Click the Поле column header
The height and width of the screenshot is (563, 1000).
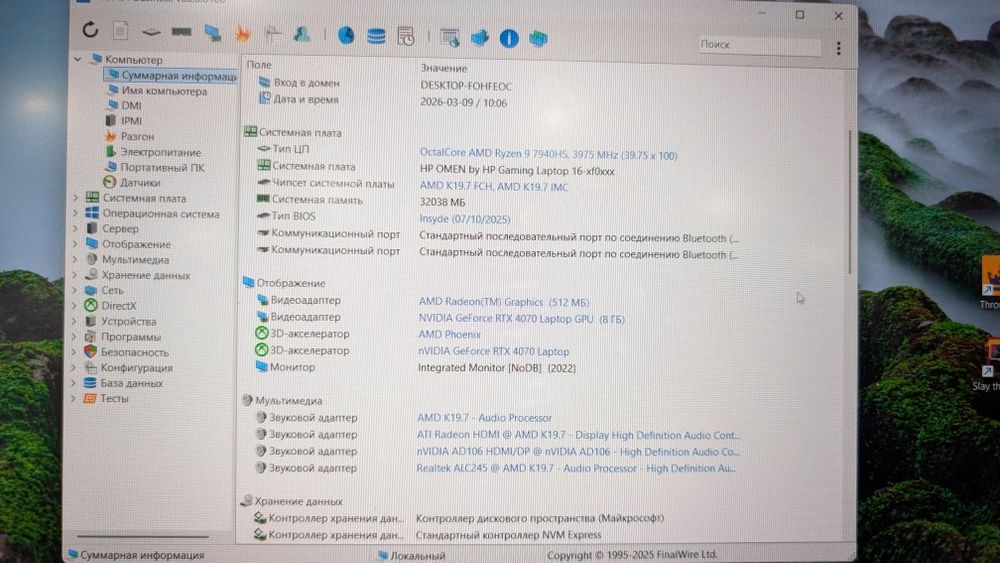(259, 64)
